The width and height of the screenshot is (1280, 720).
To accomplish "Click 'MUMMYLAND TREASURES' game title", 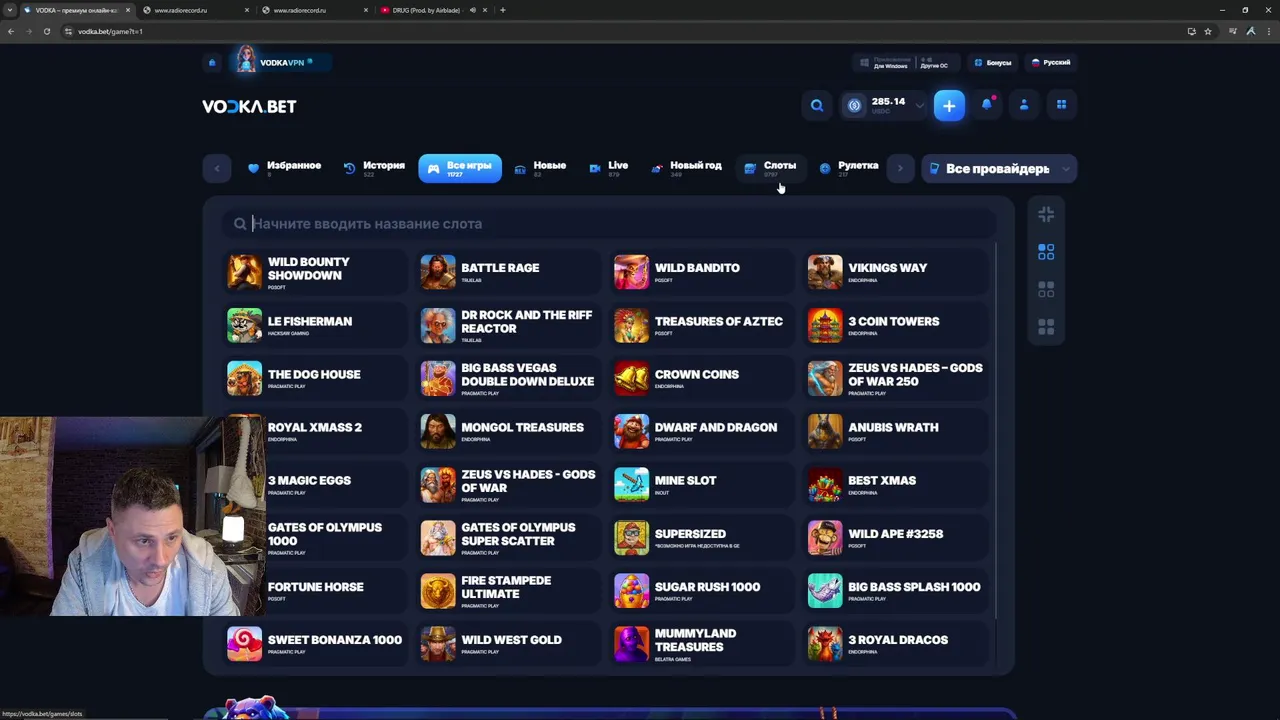I will tap(695, 640).
